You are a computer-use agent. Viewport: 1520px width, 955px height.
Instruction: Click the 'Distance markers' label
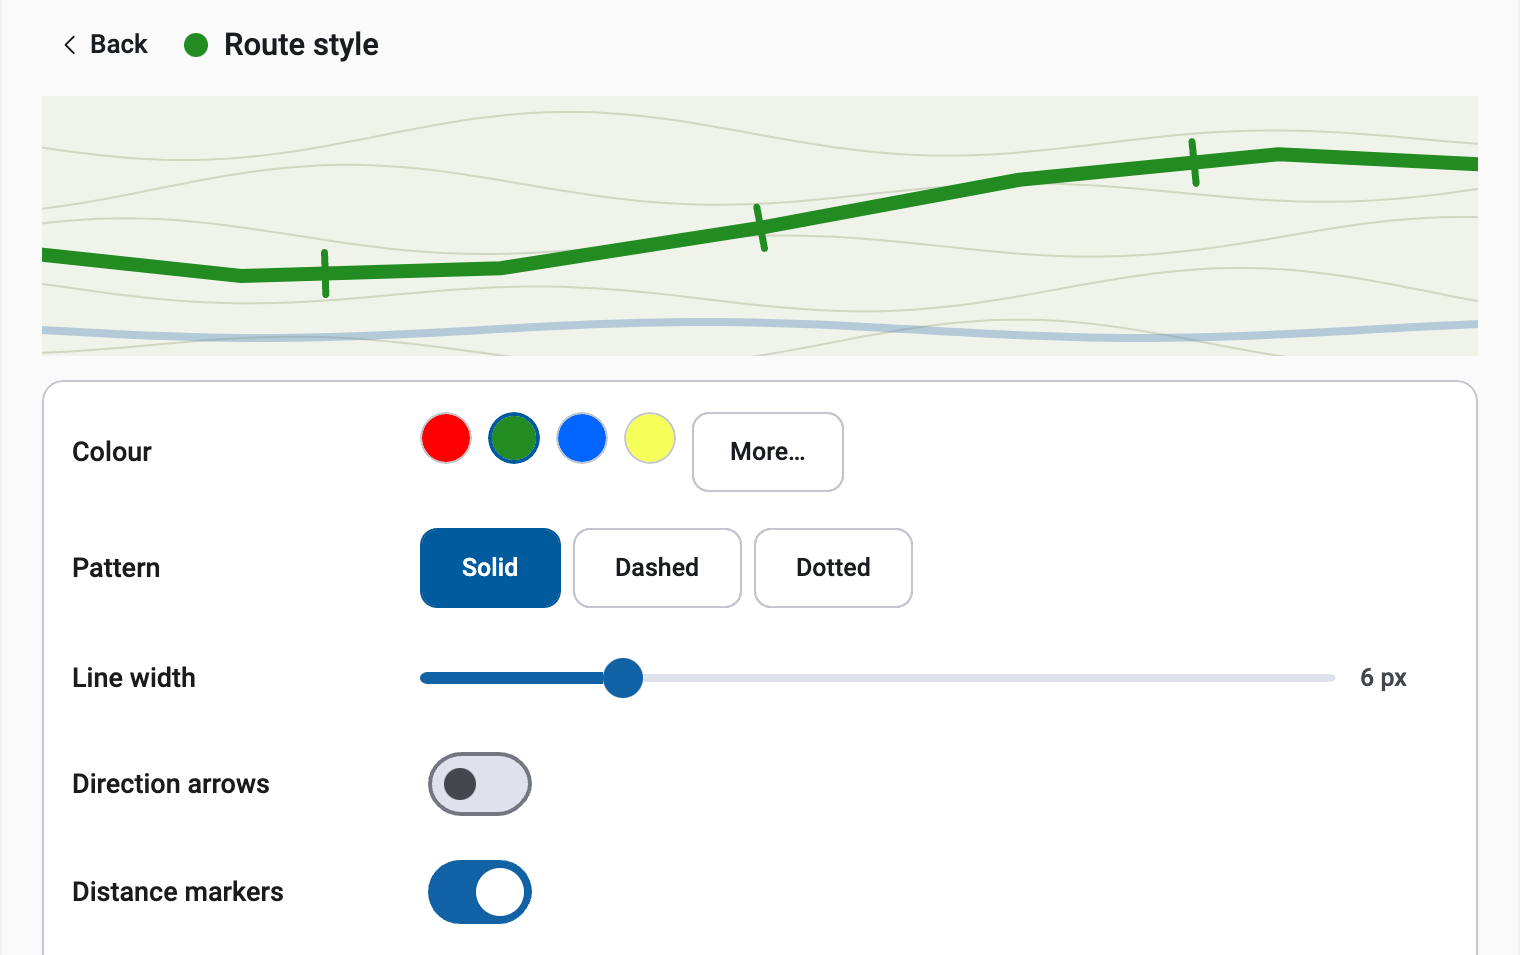178,892
